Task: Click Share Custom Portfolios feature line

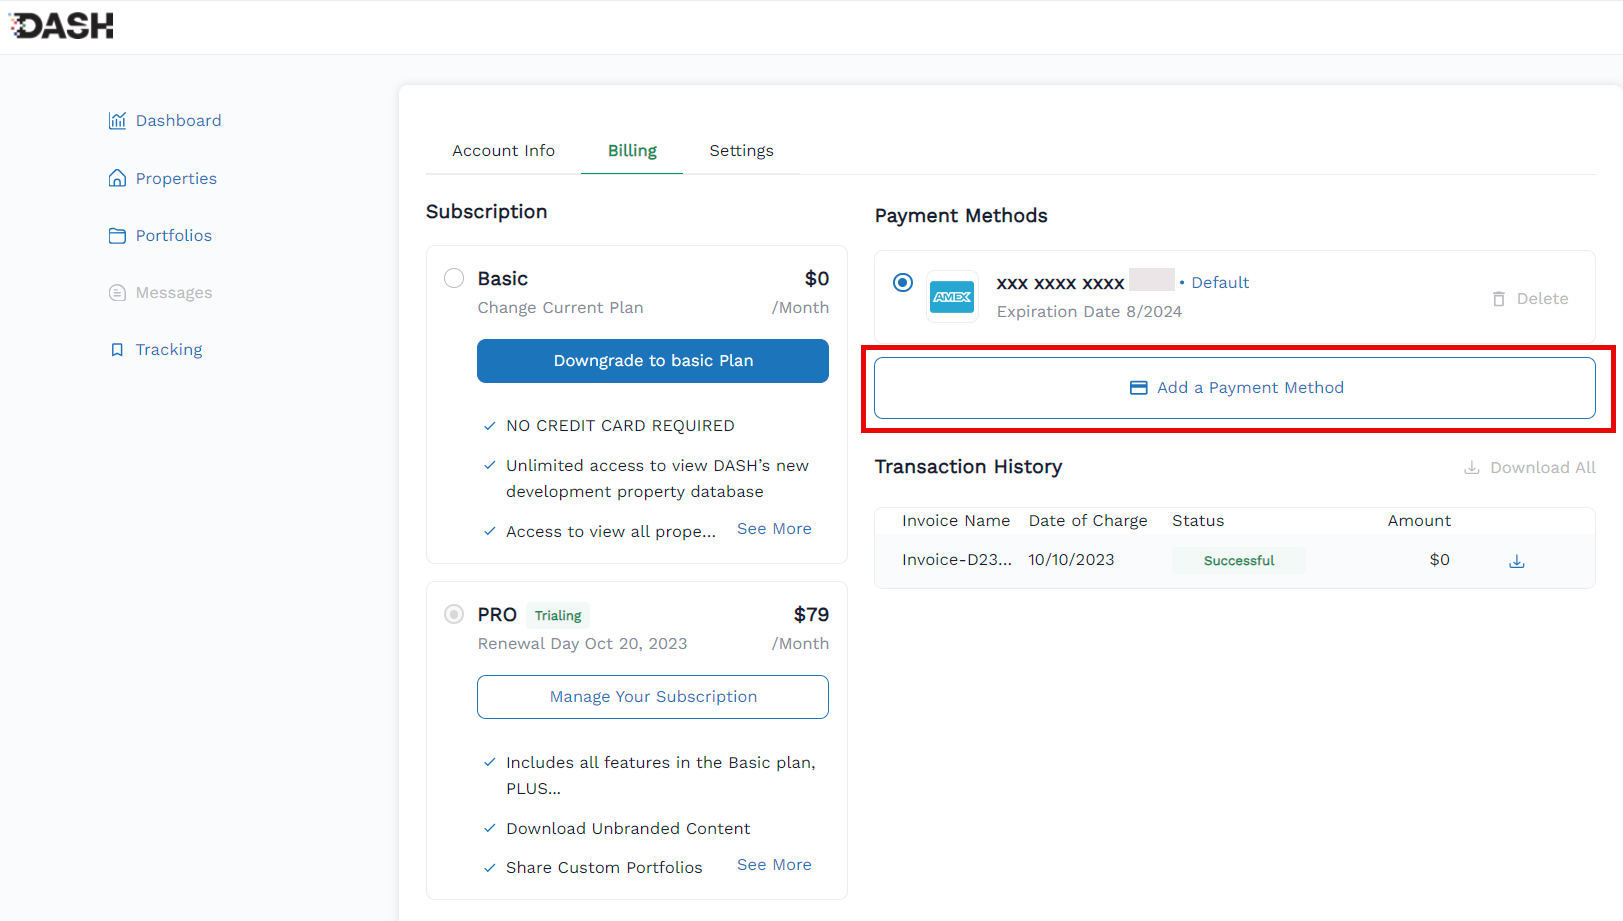Action: (x=604, y=868)
